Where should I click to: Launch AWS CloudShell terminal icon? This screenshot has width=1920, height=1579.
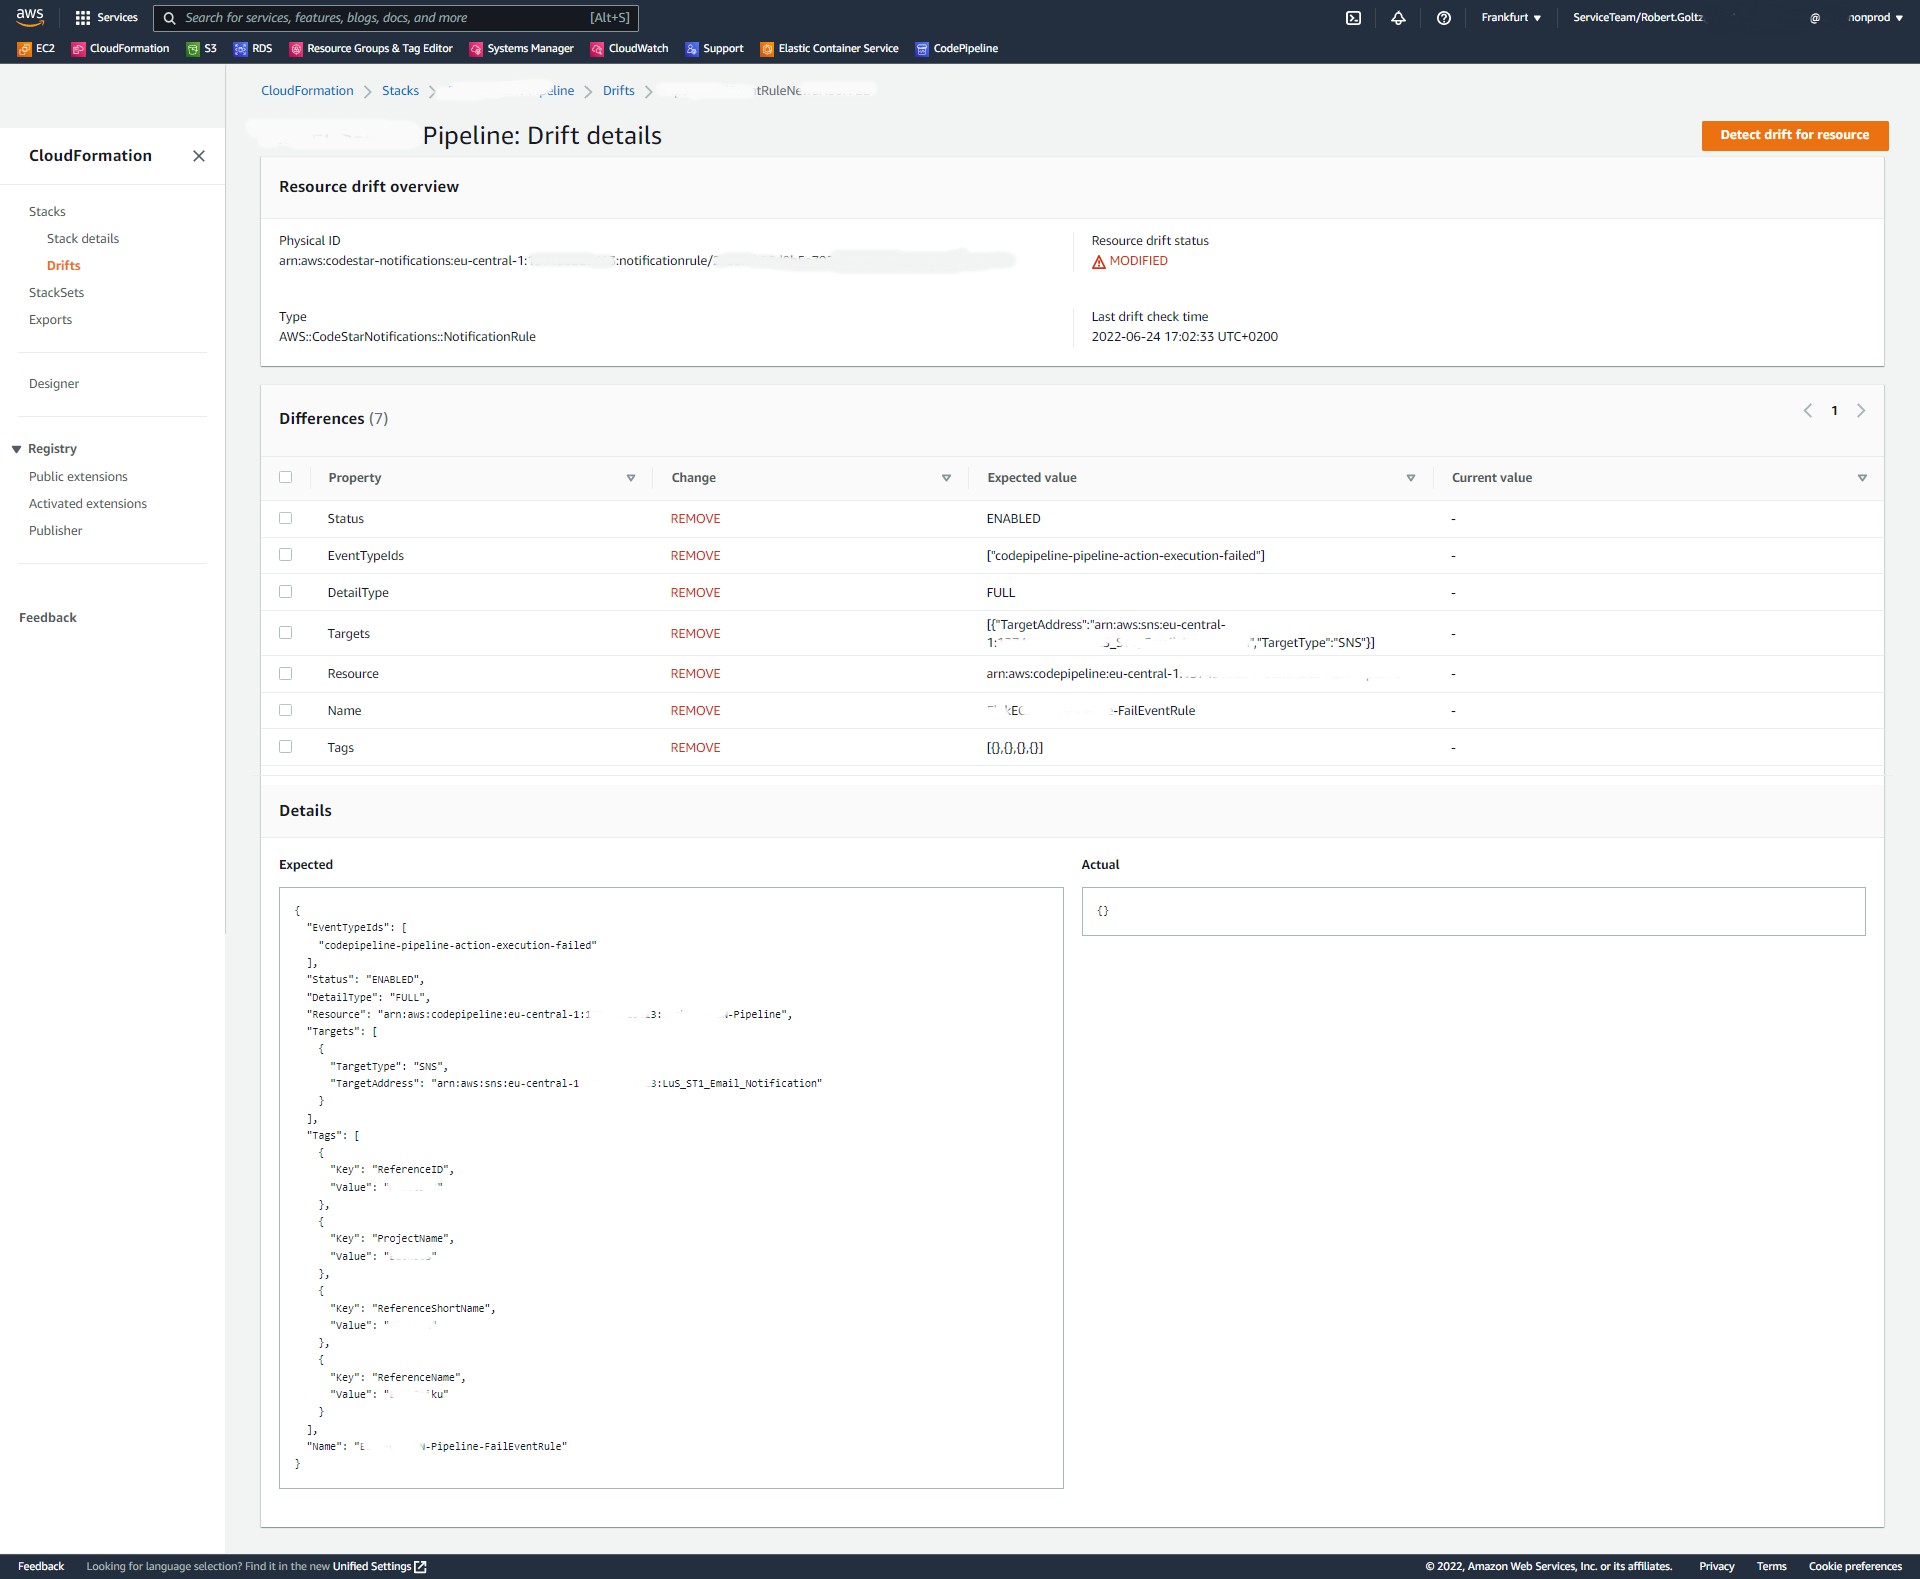pos(1354,17)
